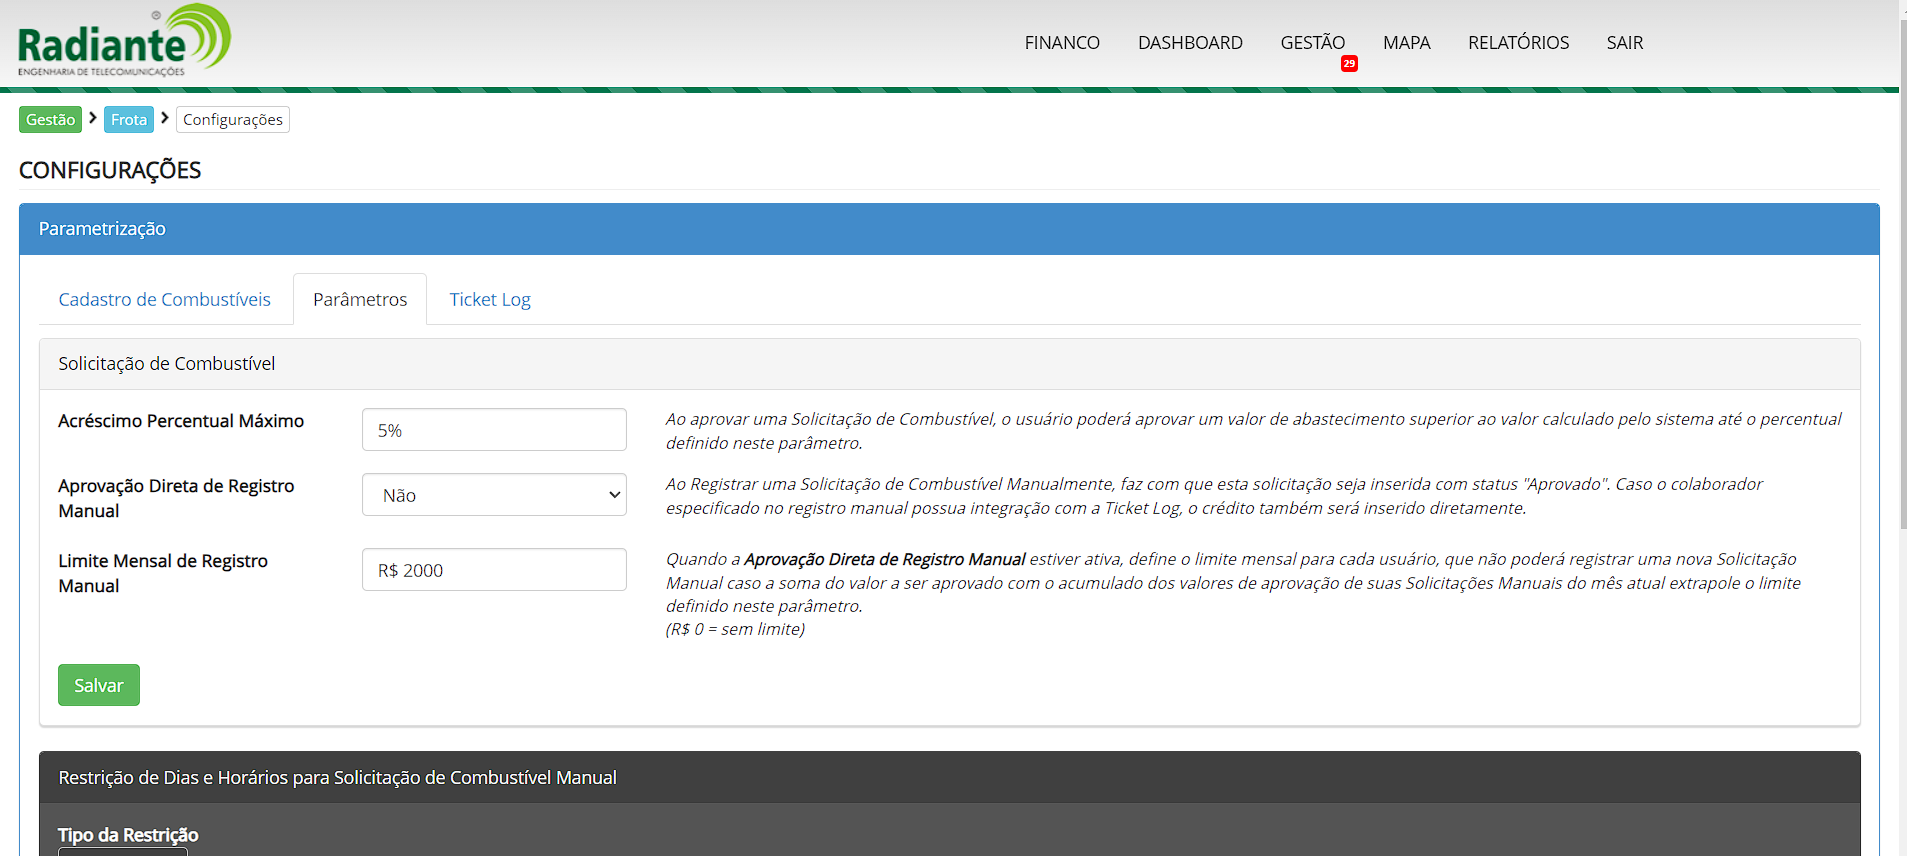Click the Limite Mensal de Registro Manual field
The image size is (1907, 856).
point(494,570)
